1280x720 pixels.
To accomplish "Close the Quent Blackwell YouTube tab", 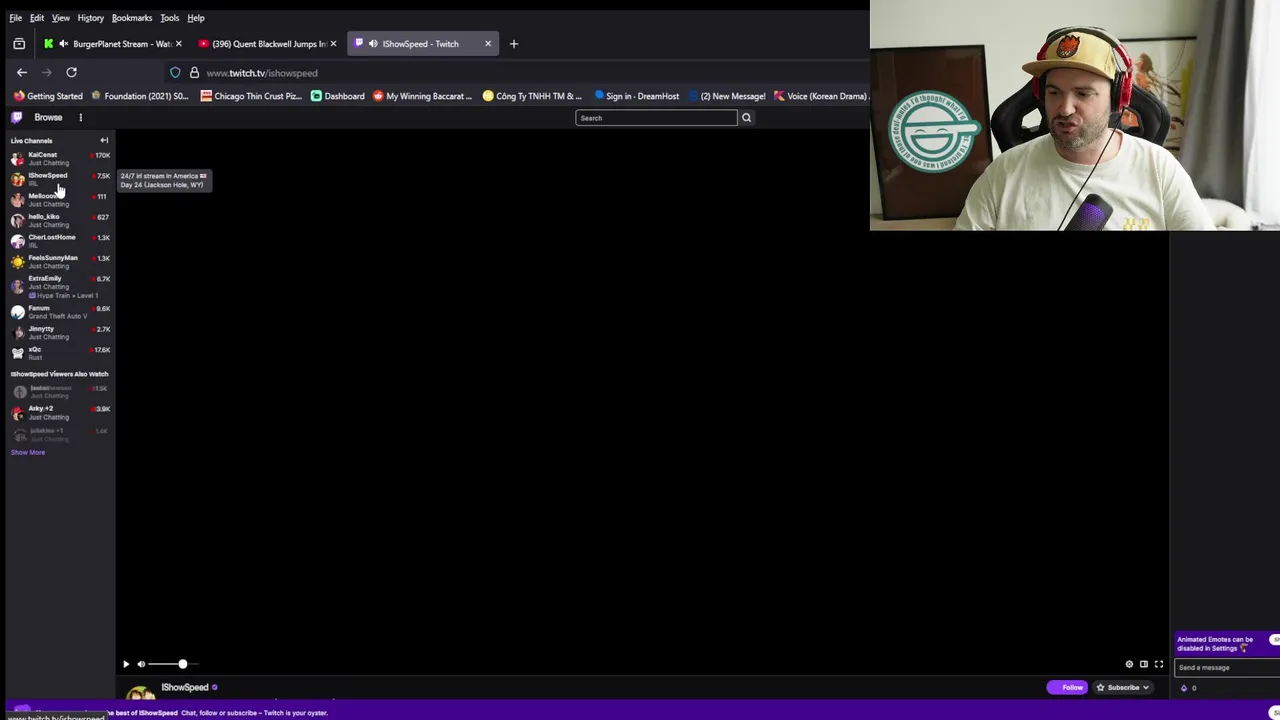I will click(x=333, y=44).
